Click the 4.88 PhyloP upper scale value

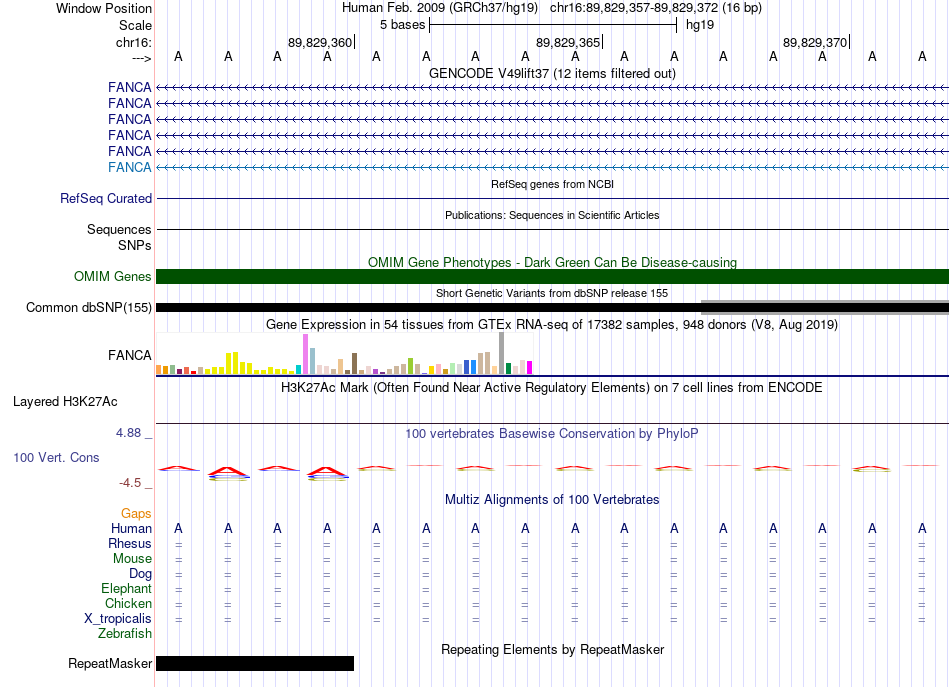pyautogui.click(x=128, y=433)
